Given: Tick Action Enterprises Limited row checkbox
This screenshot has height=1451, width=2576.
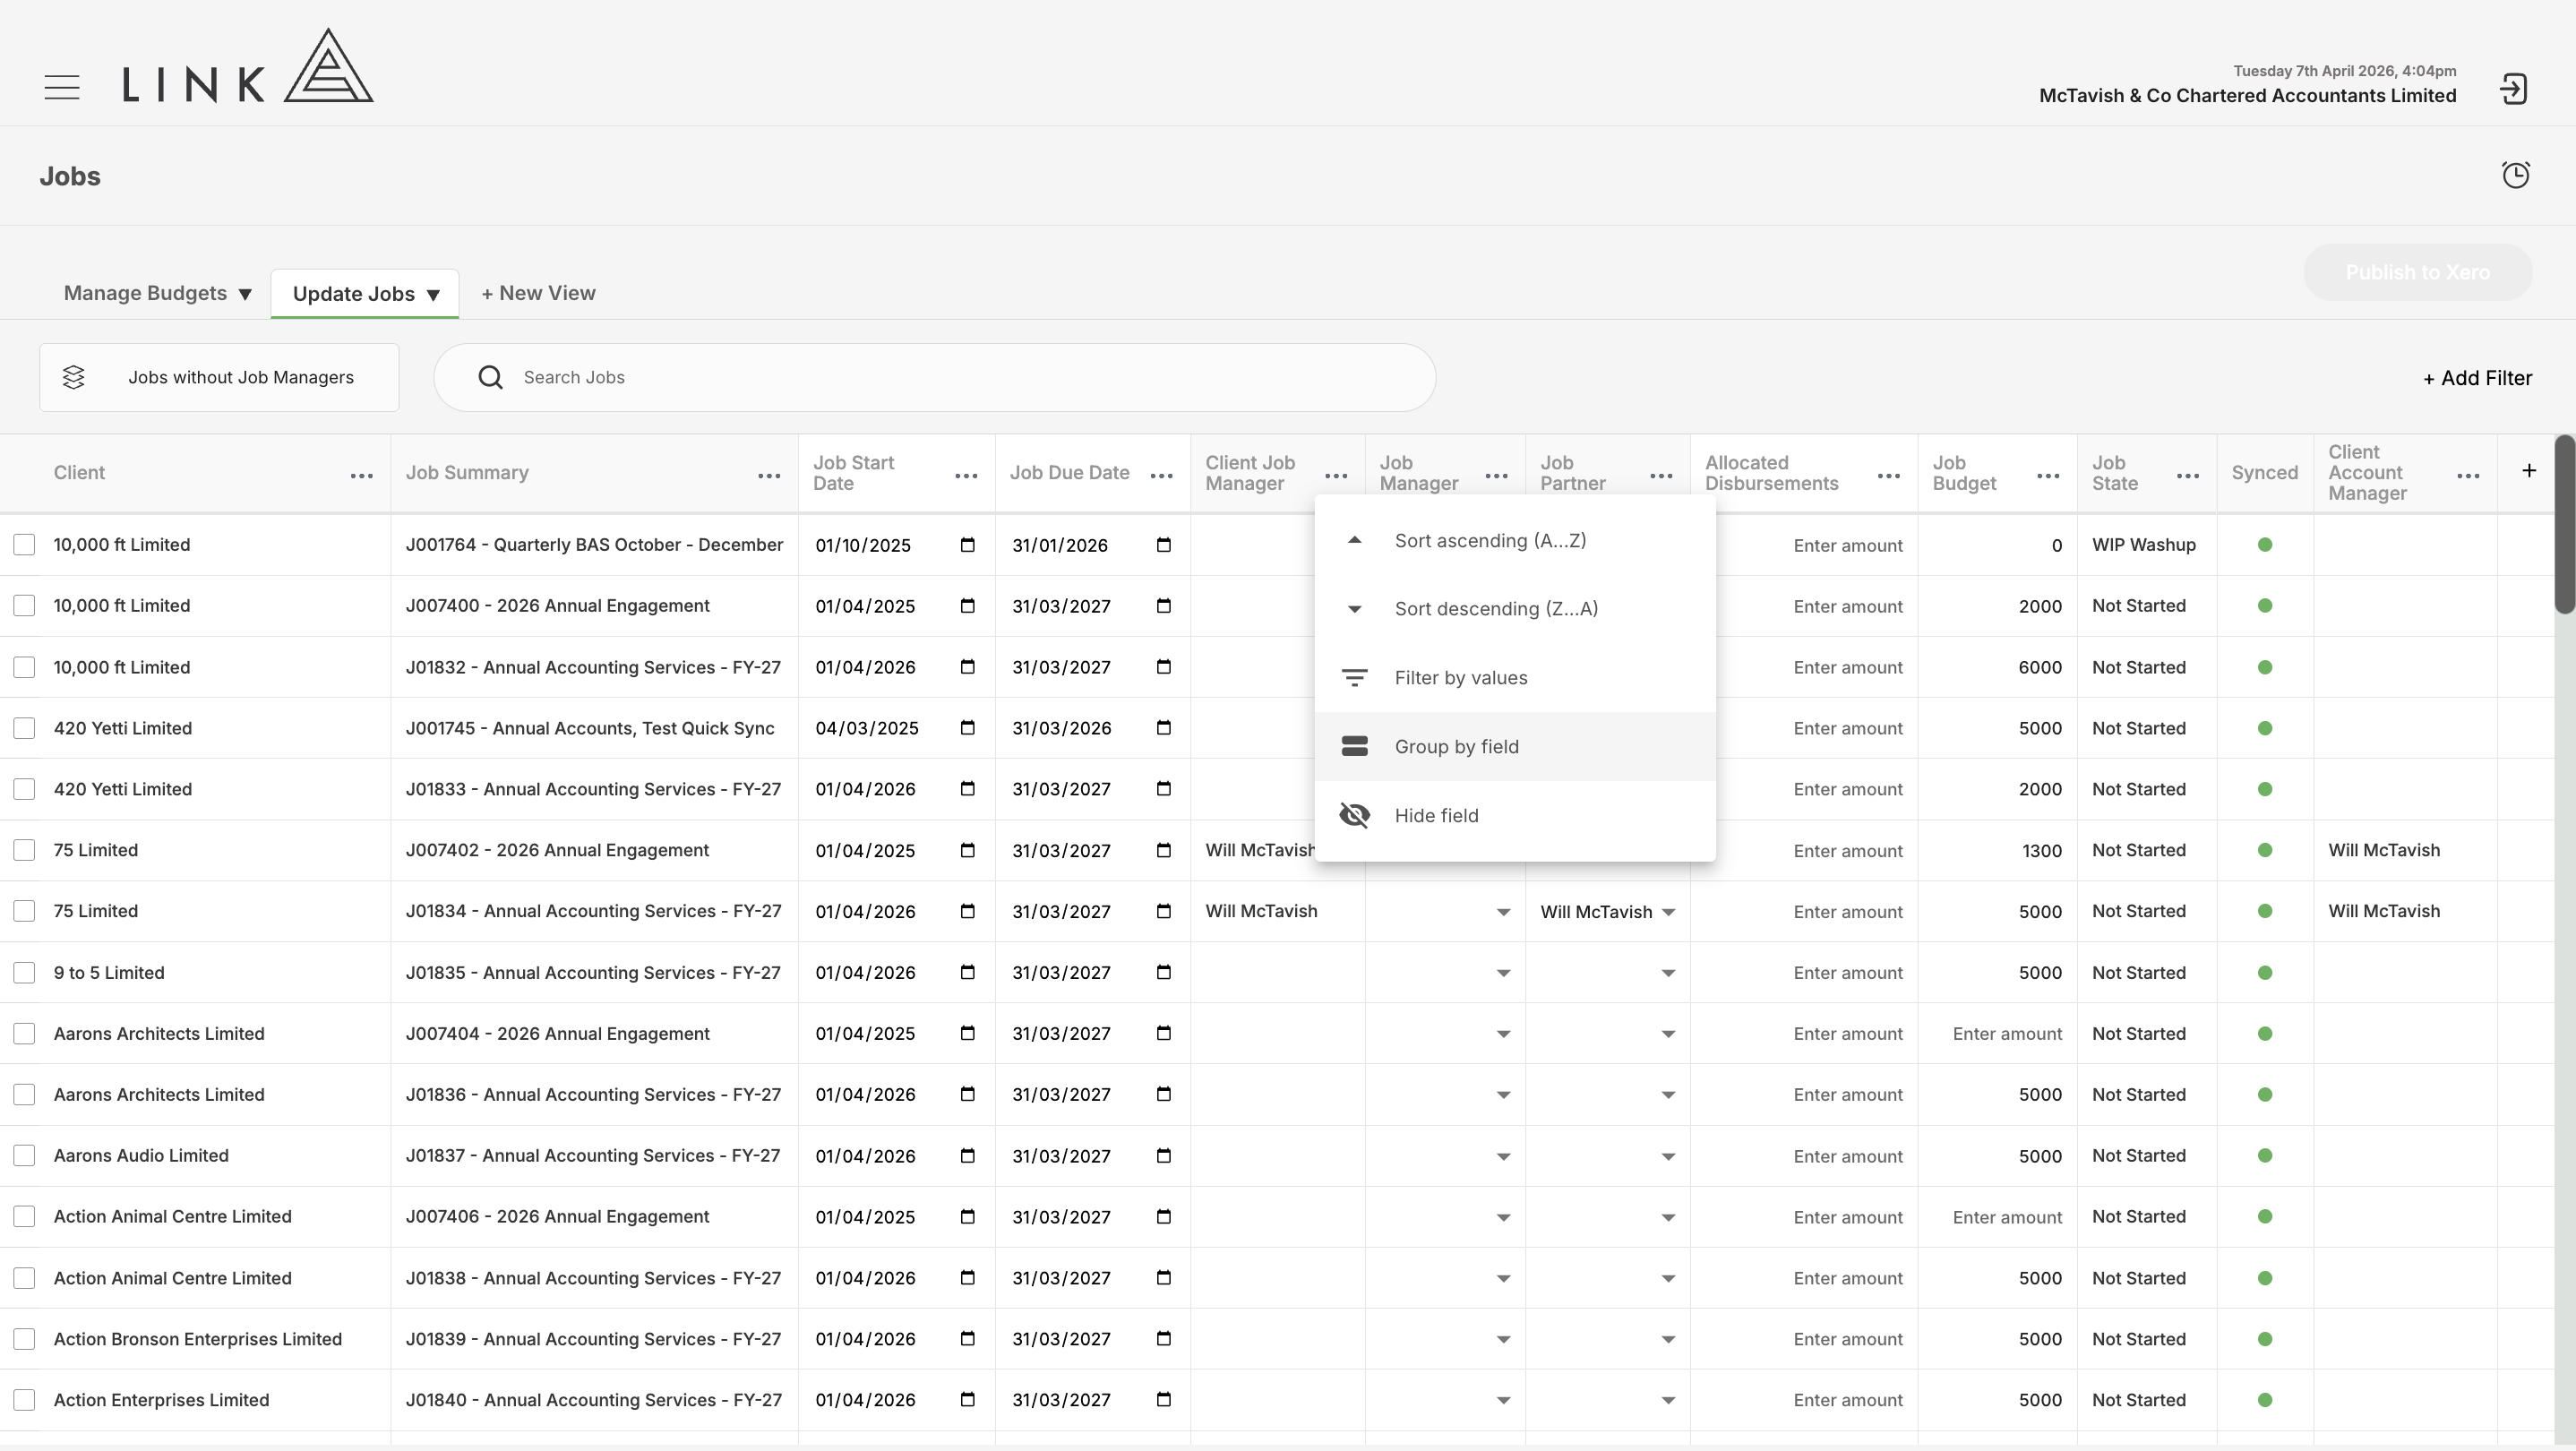Looking at the screenshot, I should [x=24, y=1400].
